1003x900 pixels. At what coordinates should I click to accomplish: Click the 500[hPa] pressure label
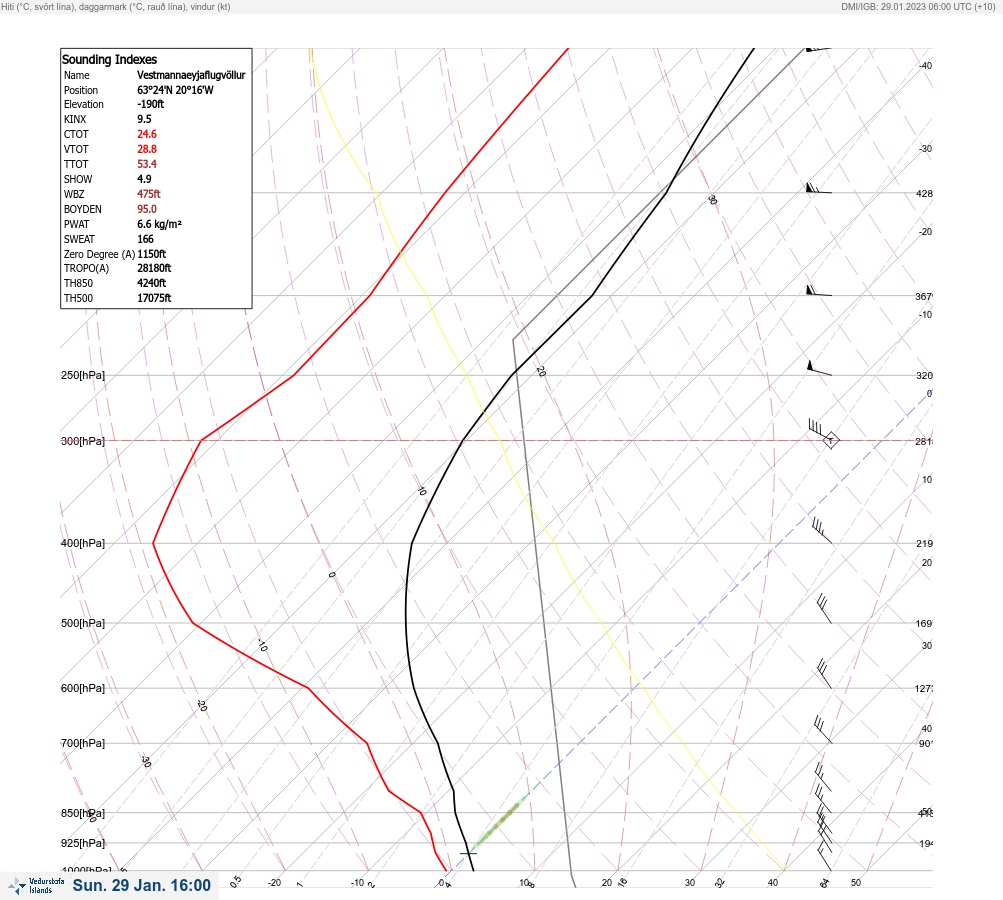83,623
